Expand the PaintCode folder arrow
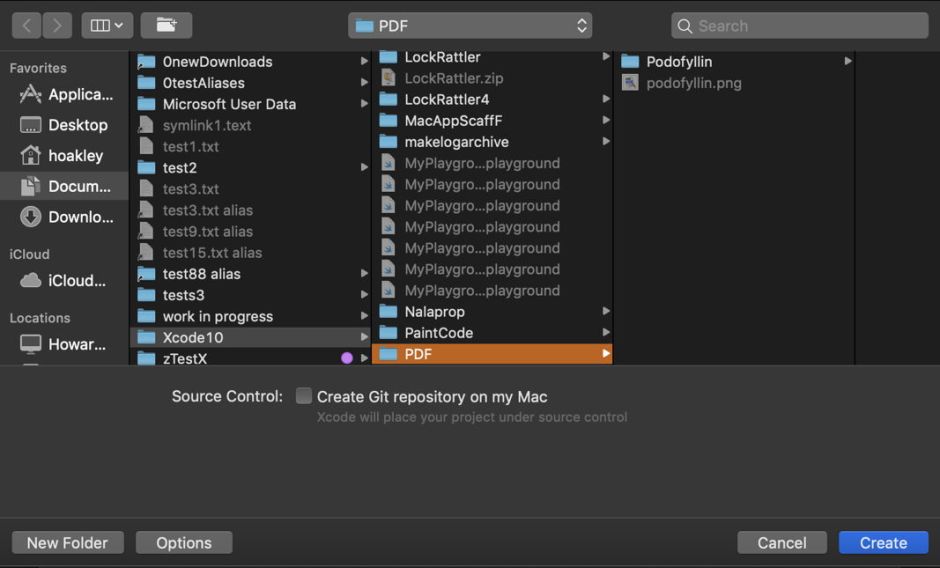This screenshot has width=940, height=568. (606, 332)
